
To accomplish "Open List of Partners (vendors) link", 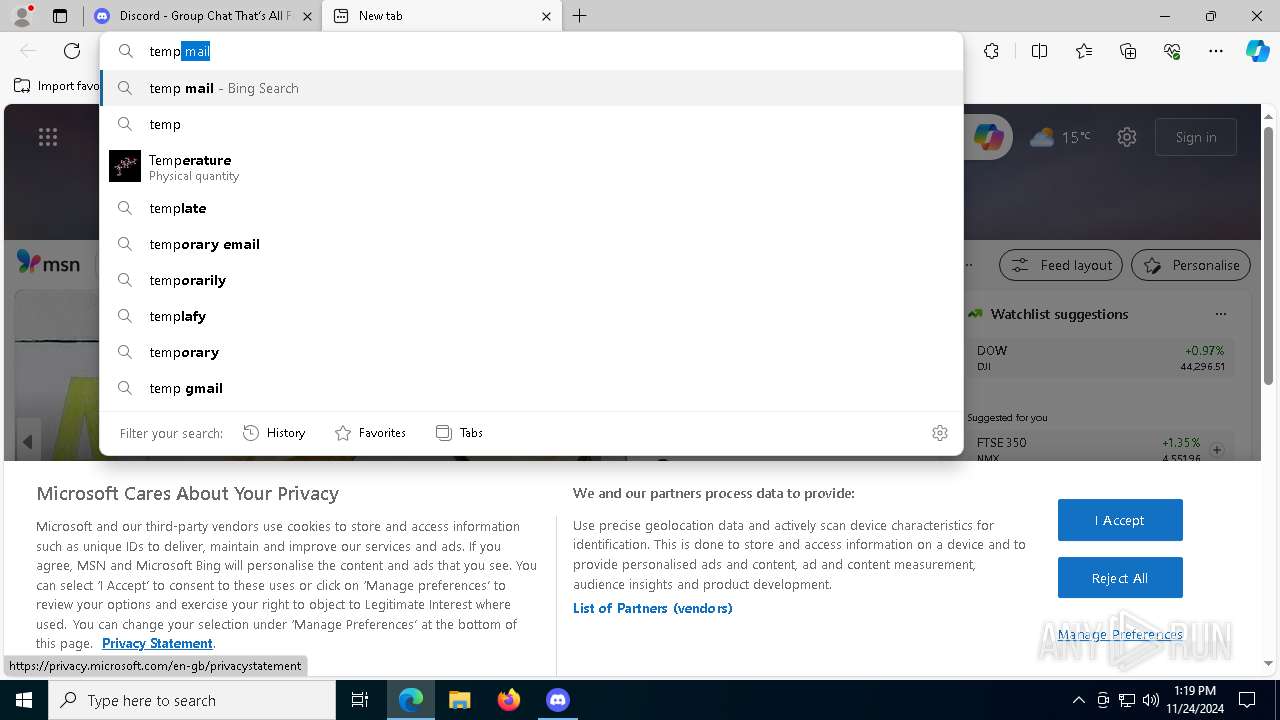I will [652, 608].
